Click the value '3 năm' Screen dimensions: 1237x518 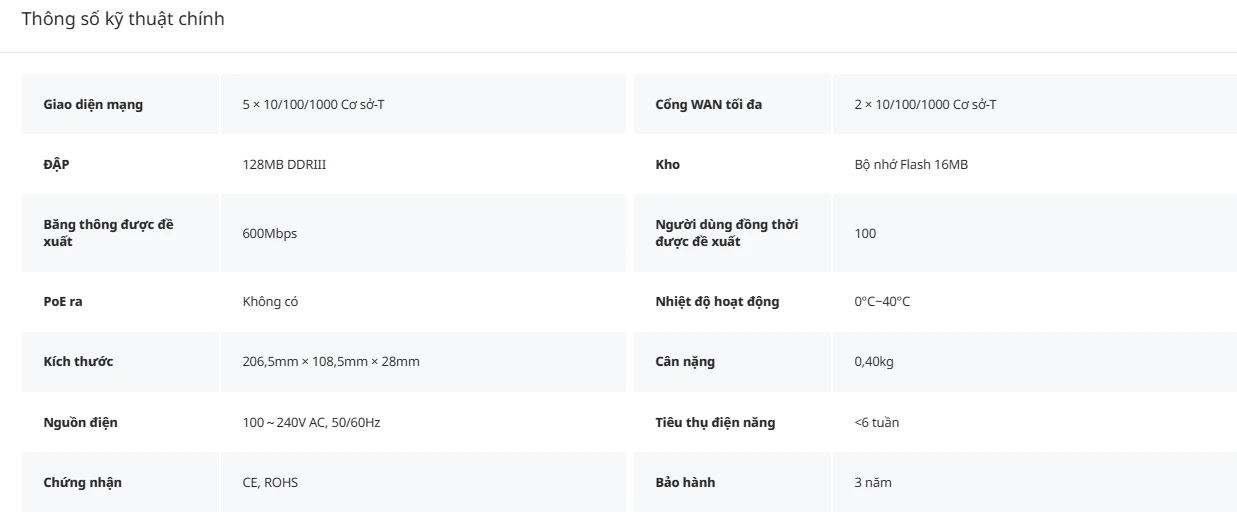coord(873,482)
